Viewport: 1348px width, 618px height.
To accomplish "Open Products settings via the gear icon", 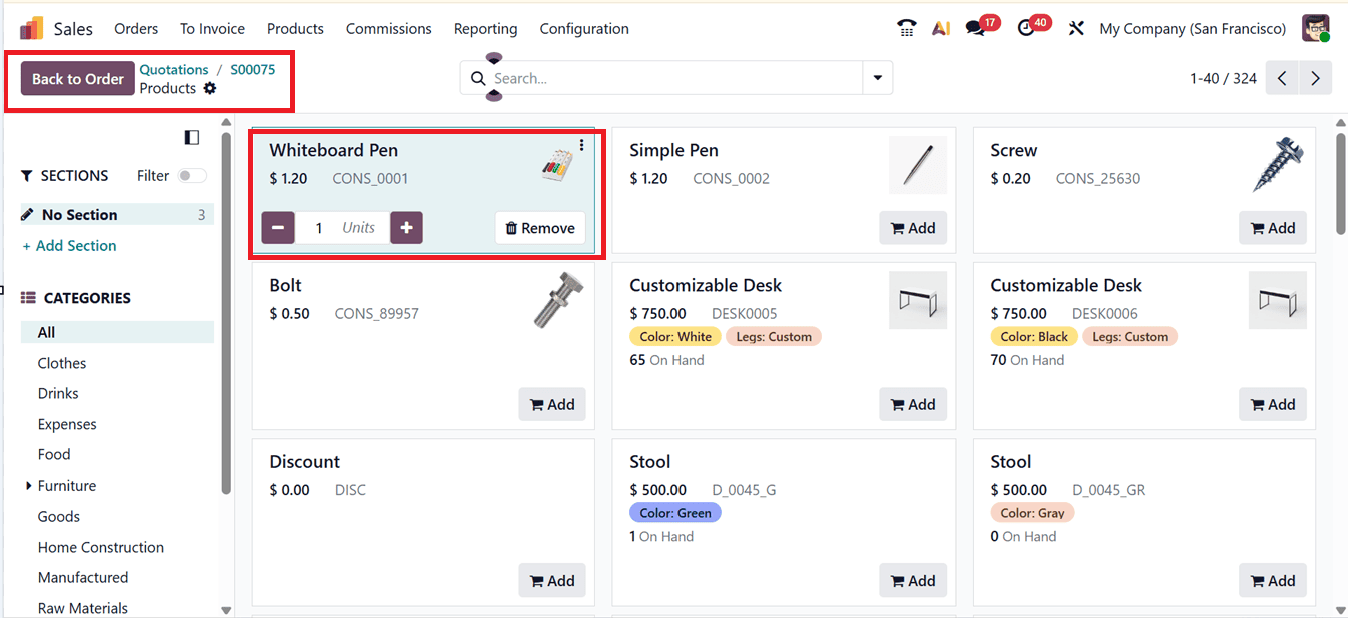I will point(209,88).
